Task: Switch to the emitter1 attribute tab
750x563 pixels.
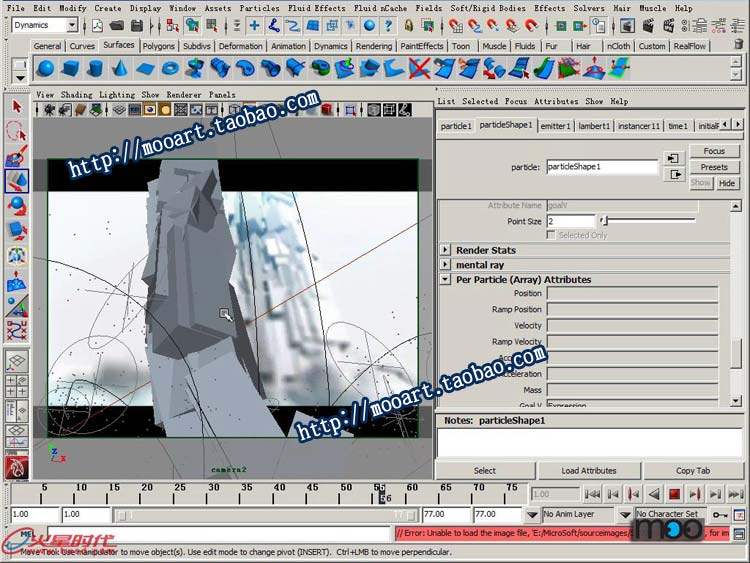Action: (x=555, y=126)
